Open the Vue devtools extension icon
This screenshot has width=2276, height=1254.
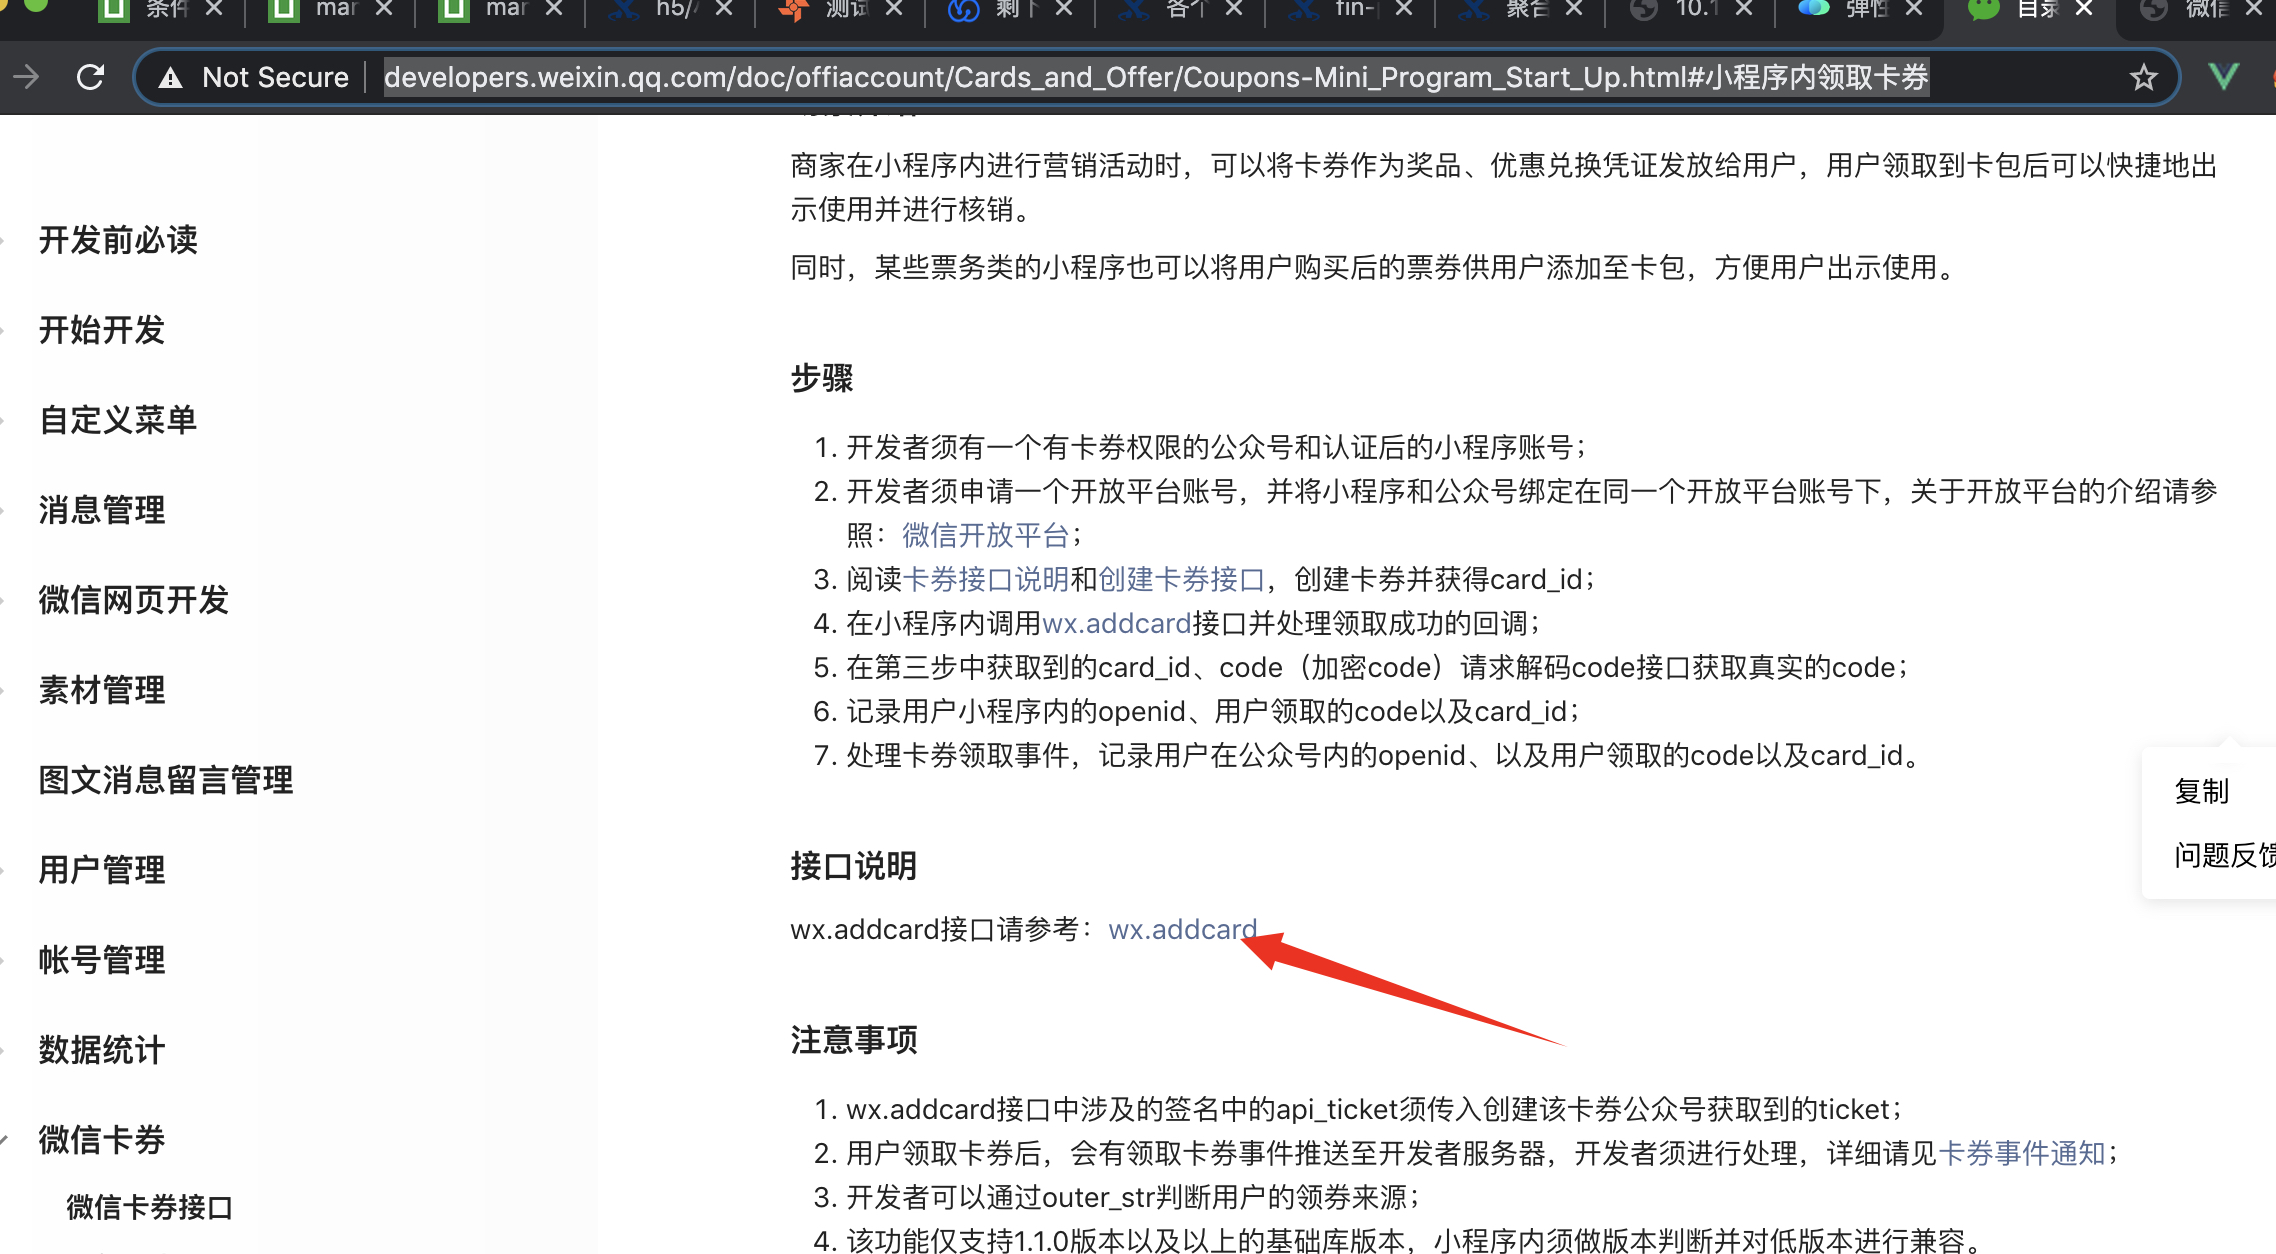2223,77
